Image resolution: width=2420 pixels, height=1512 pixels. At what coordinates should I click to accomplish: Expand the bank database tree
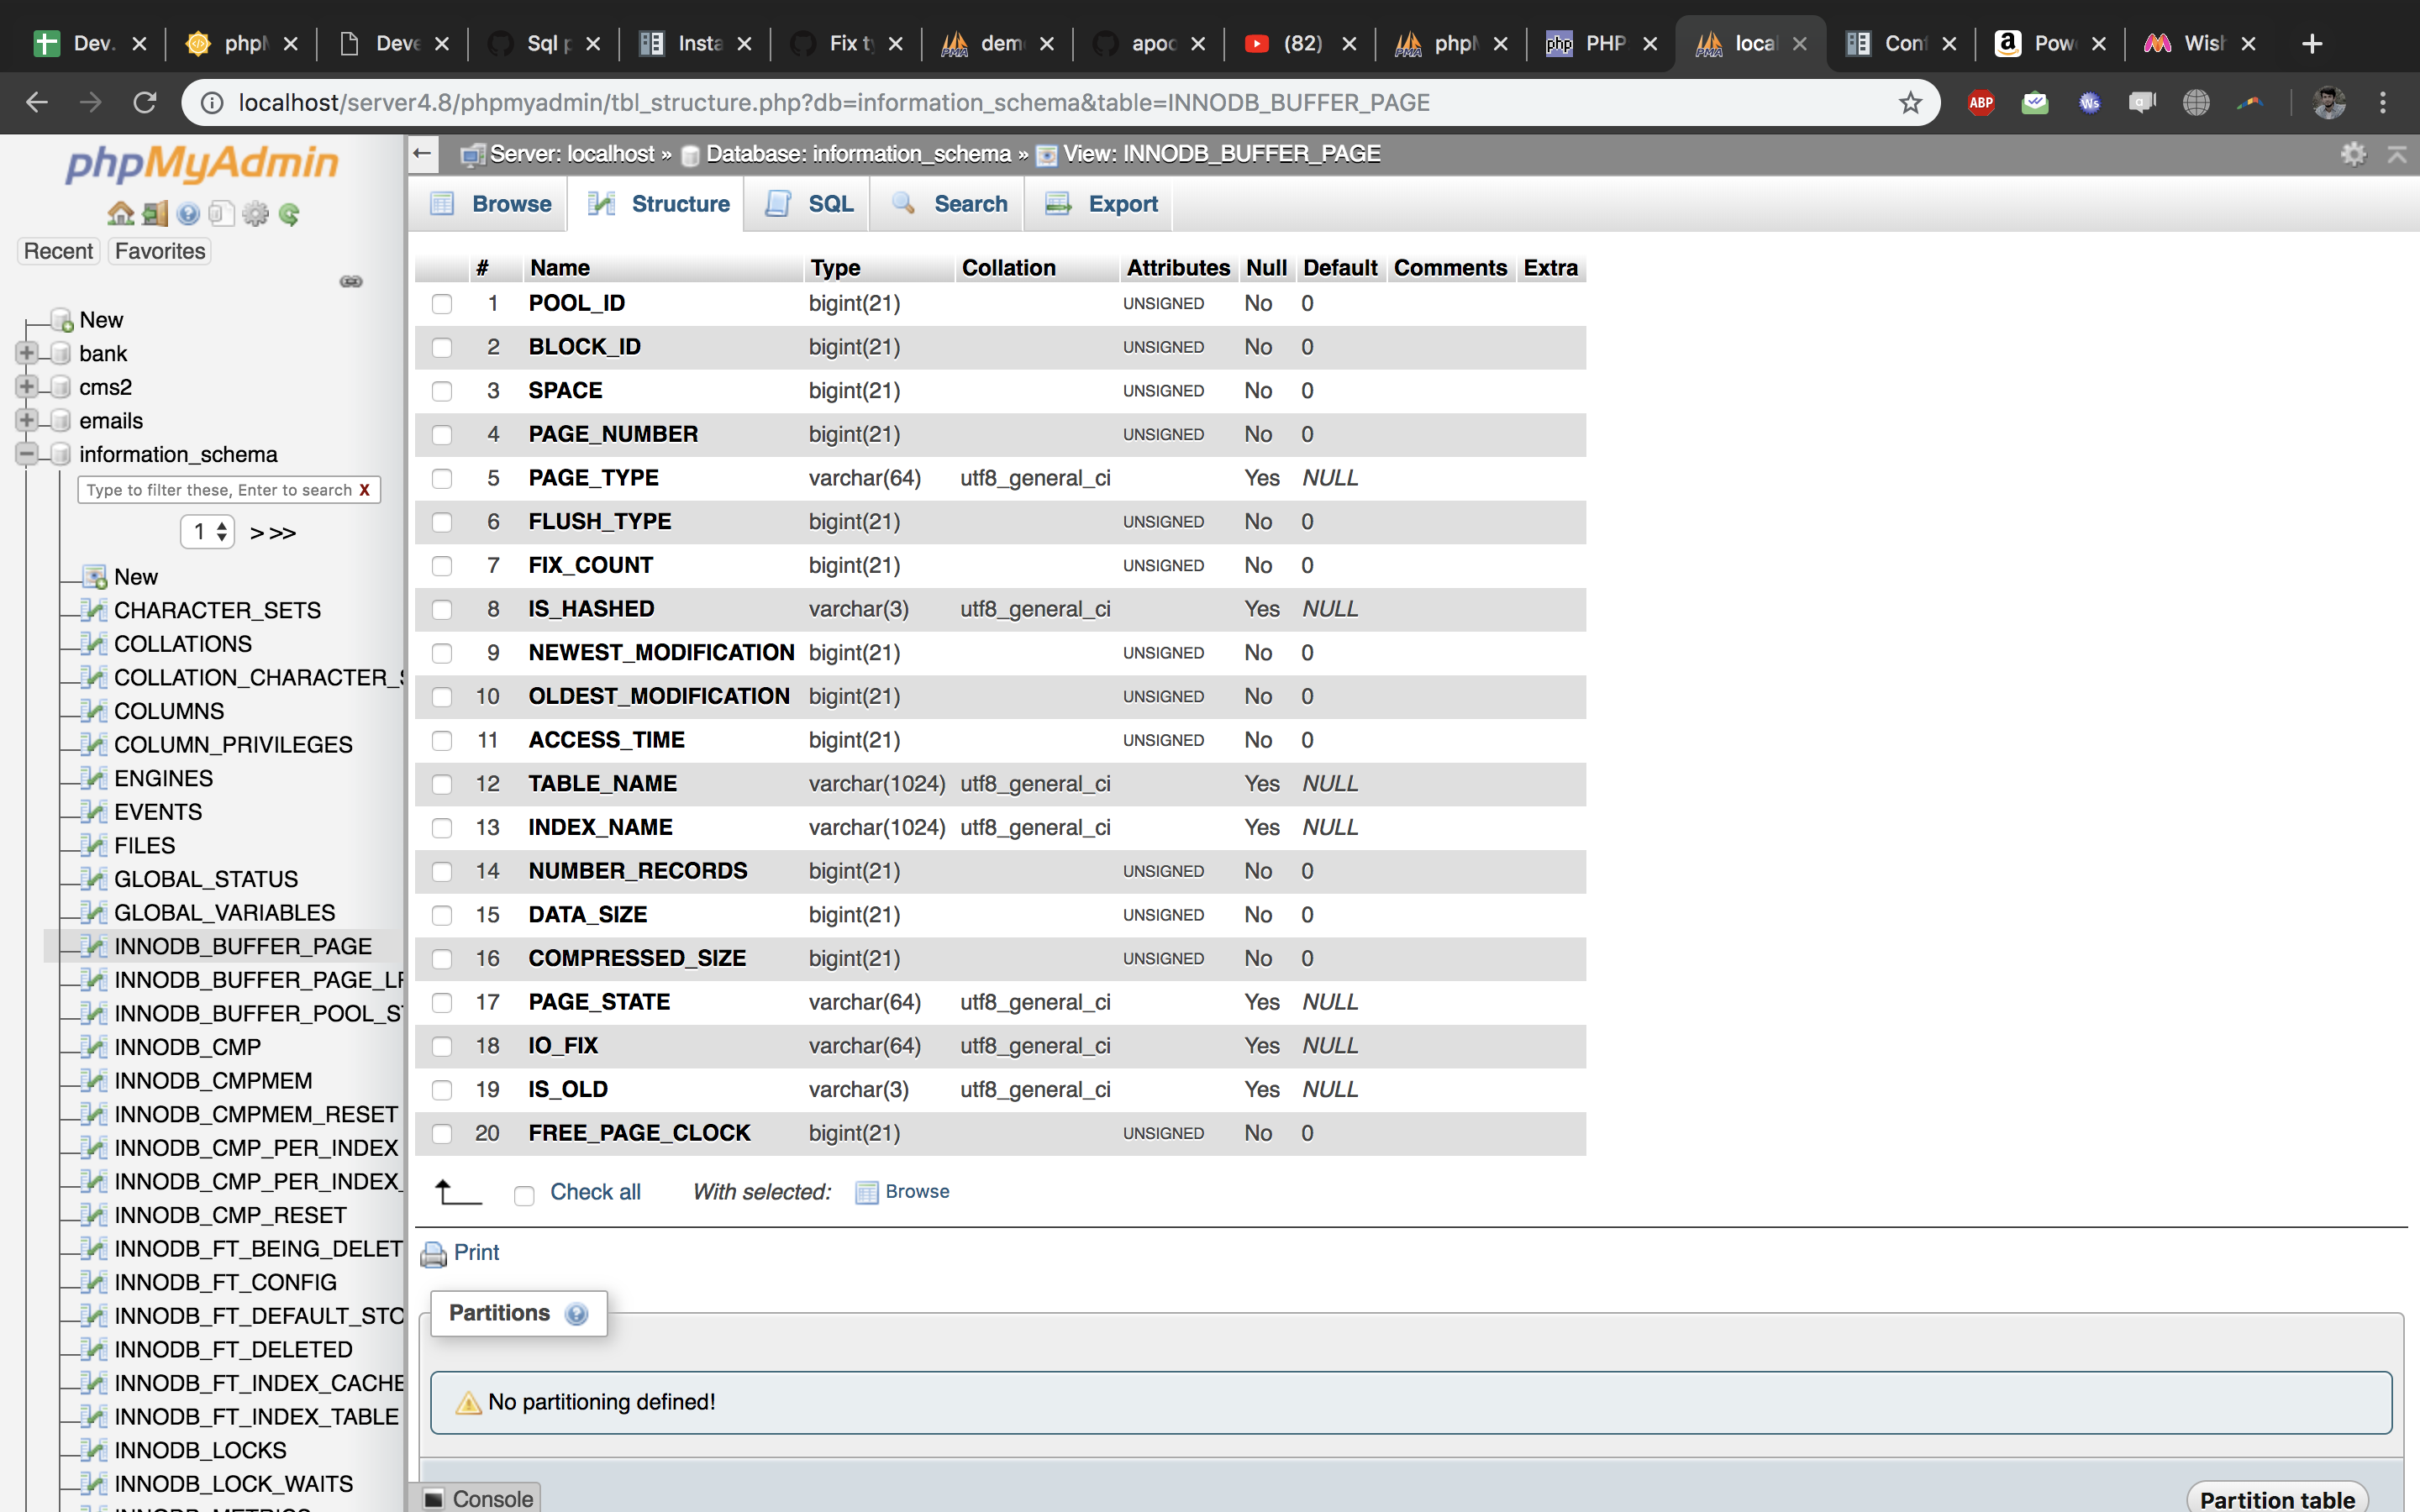click(27, 352)
